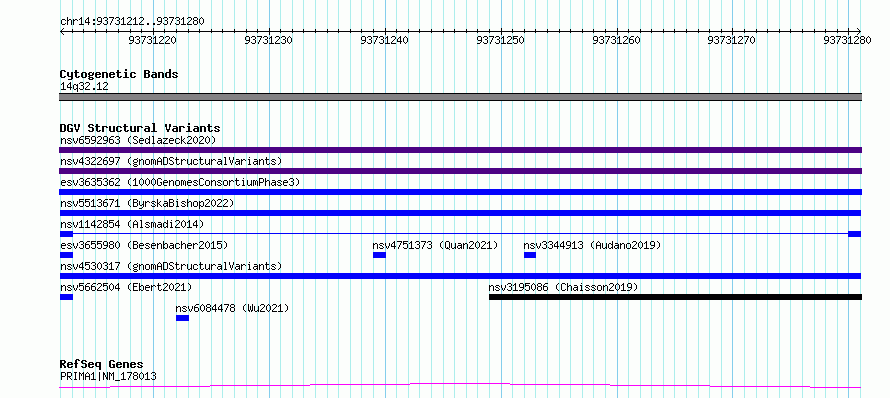Open nsv6084478 (Wu2021) label
This screenshot has height=398, width=890.
point(232,308)
